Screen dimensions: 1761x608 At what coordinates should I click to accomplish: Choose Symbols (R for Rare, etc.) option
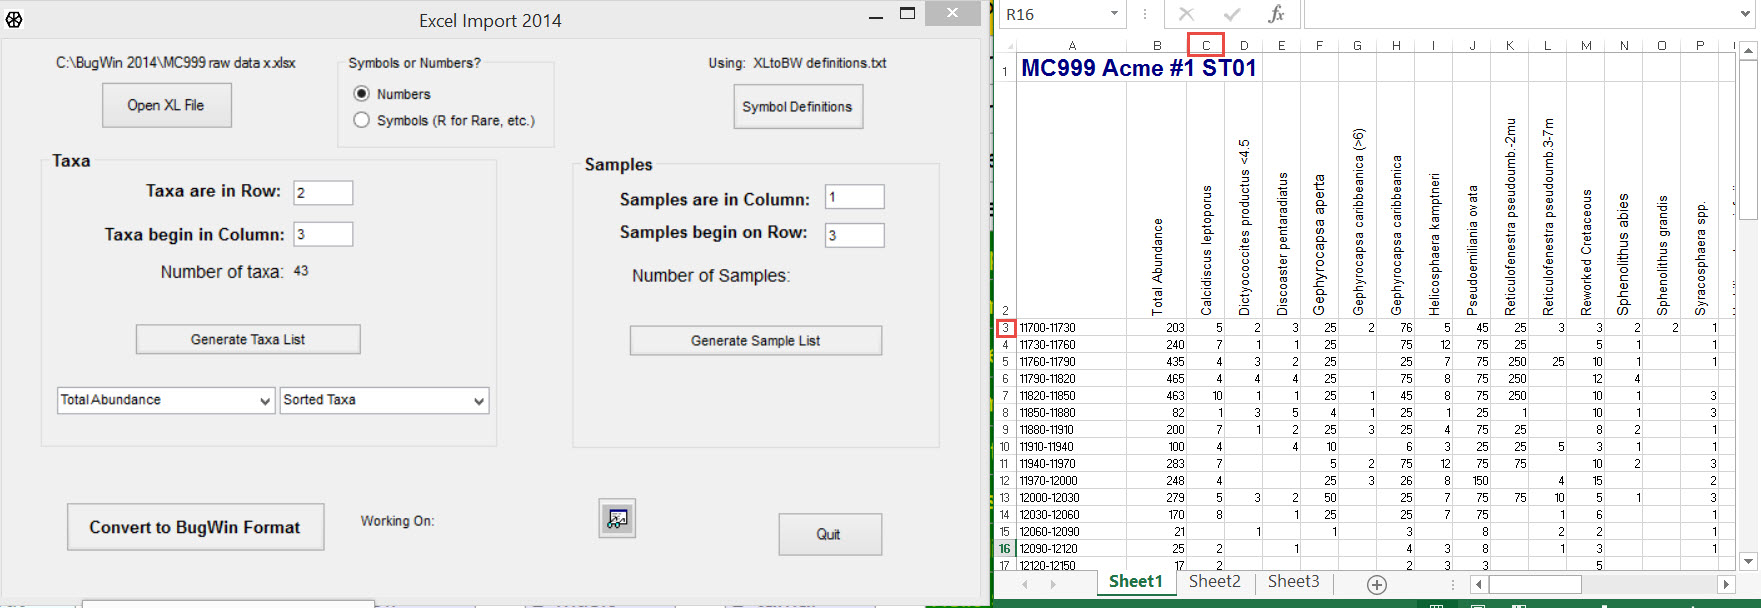click(362, 120)
